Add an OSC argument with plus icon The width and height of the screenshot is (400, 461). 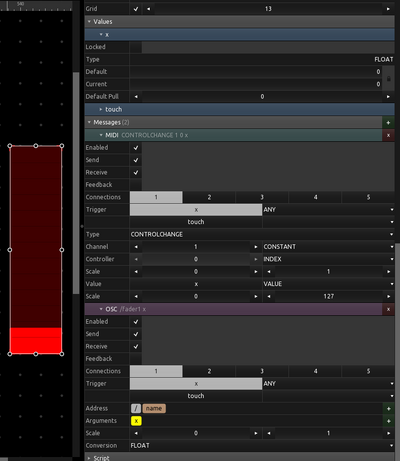pyautogui.click(x=388, y=421)
